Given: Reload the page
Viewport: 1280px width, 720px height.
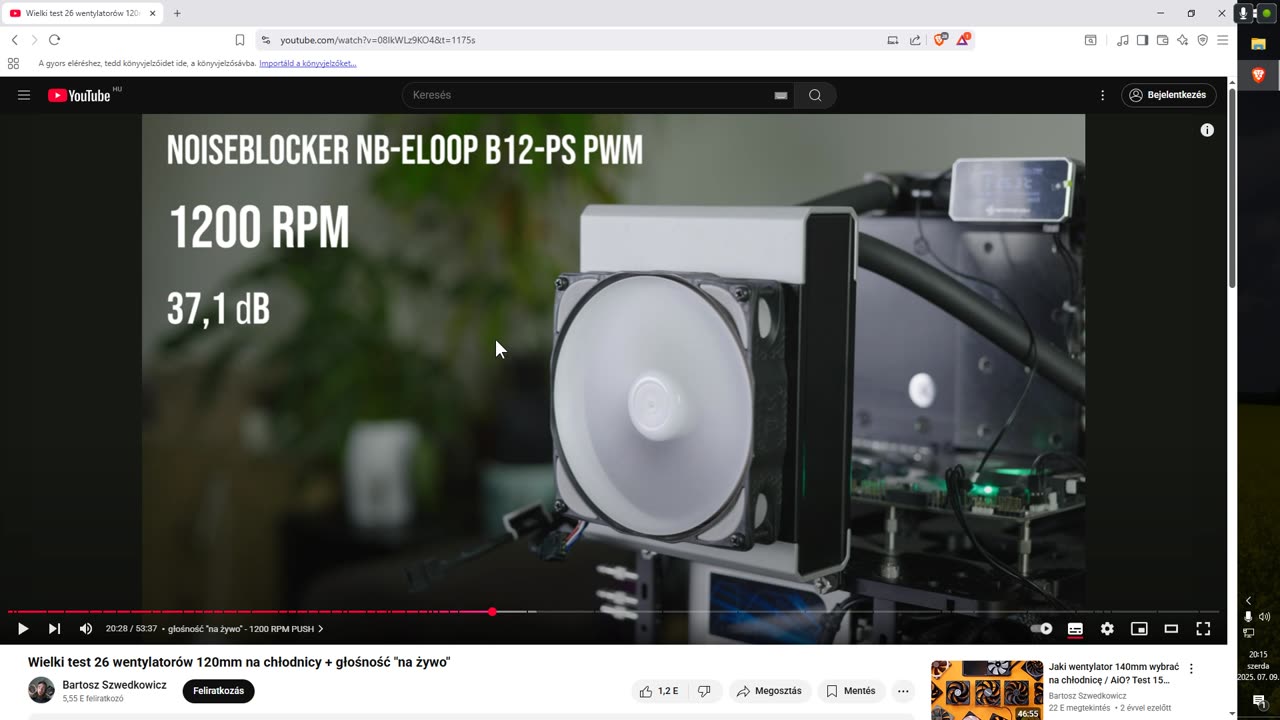Looking at the screenshot, I should click(54, 40).
